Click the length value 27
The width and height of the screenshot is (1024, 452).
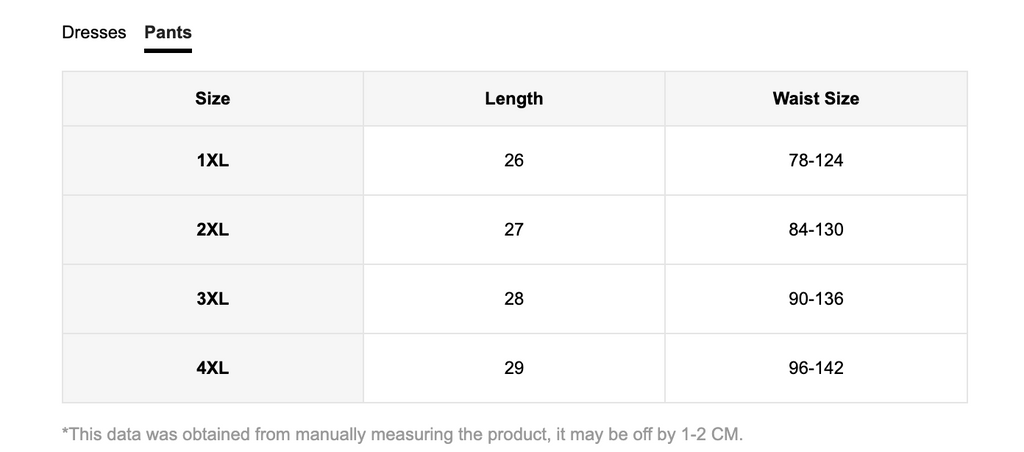(514, 230)
